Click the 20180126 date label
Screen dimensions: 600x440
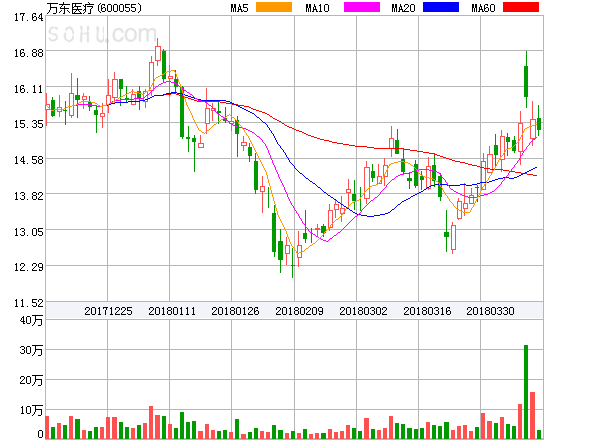(x=235, y=311)
